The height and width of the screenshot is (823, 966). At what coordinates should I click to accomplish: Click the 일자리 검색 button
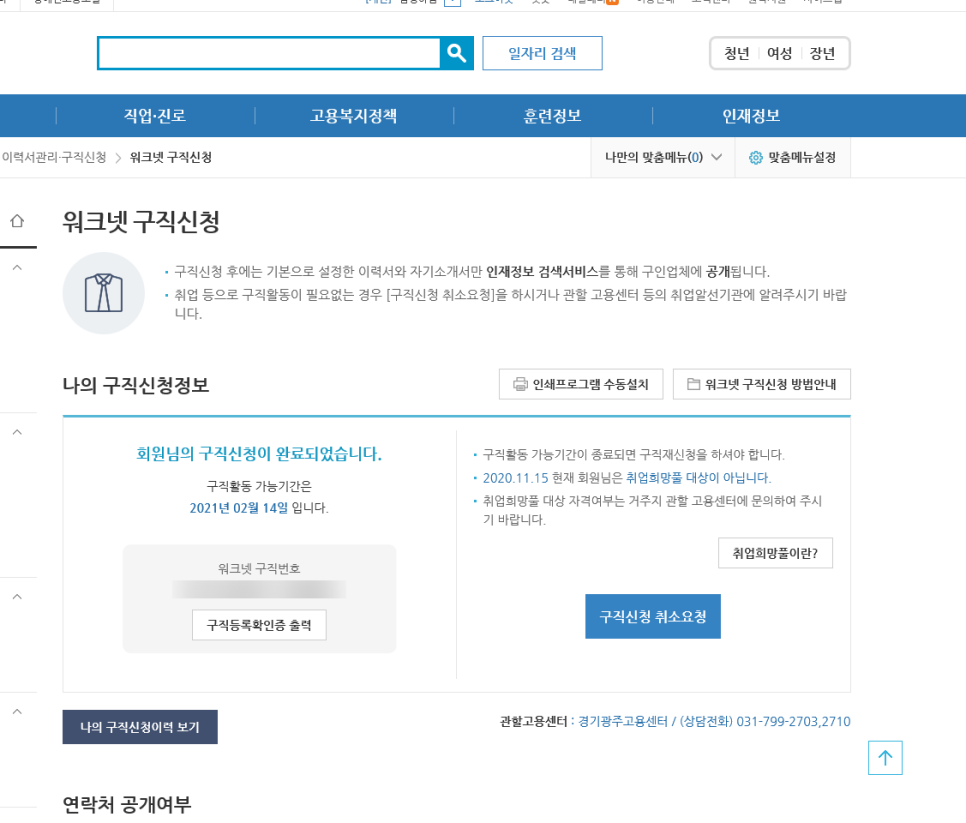[x=542, y=53]
